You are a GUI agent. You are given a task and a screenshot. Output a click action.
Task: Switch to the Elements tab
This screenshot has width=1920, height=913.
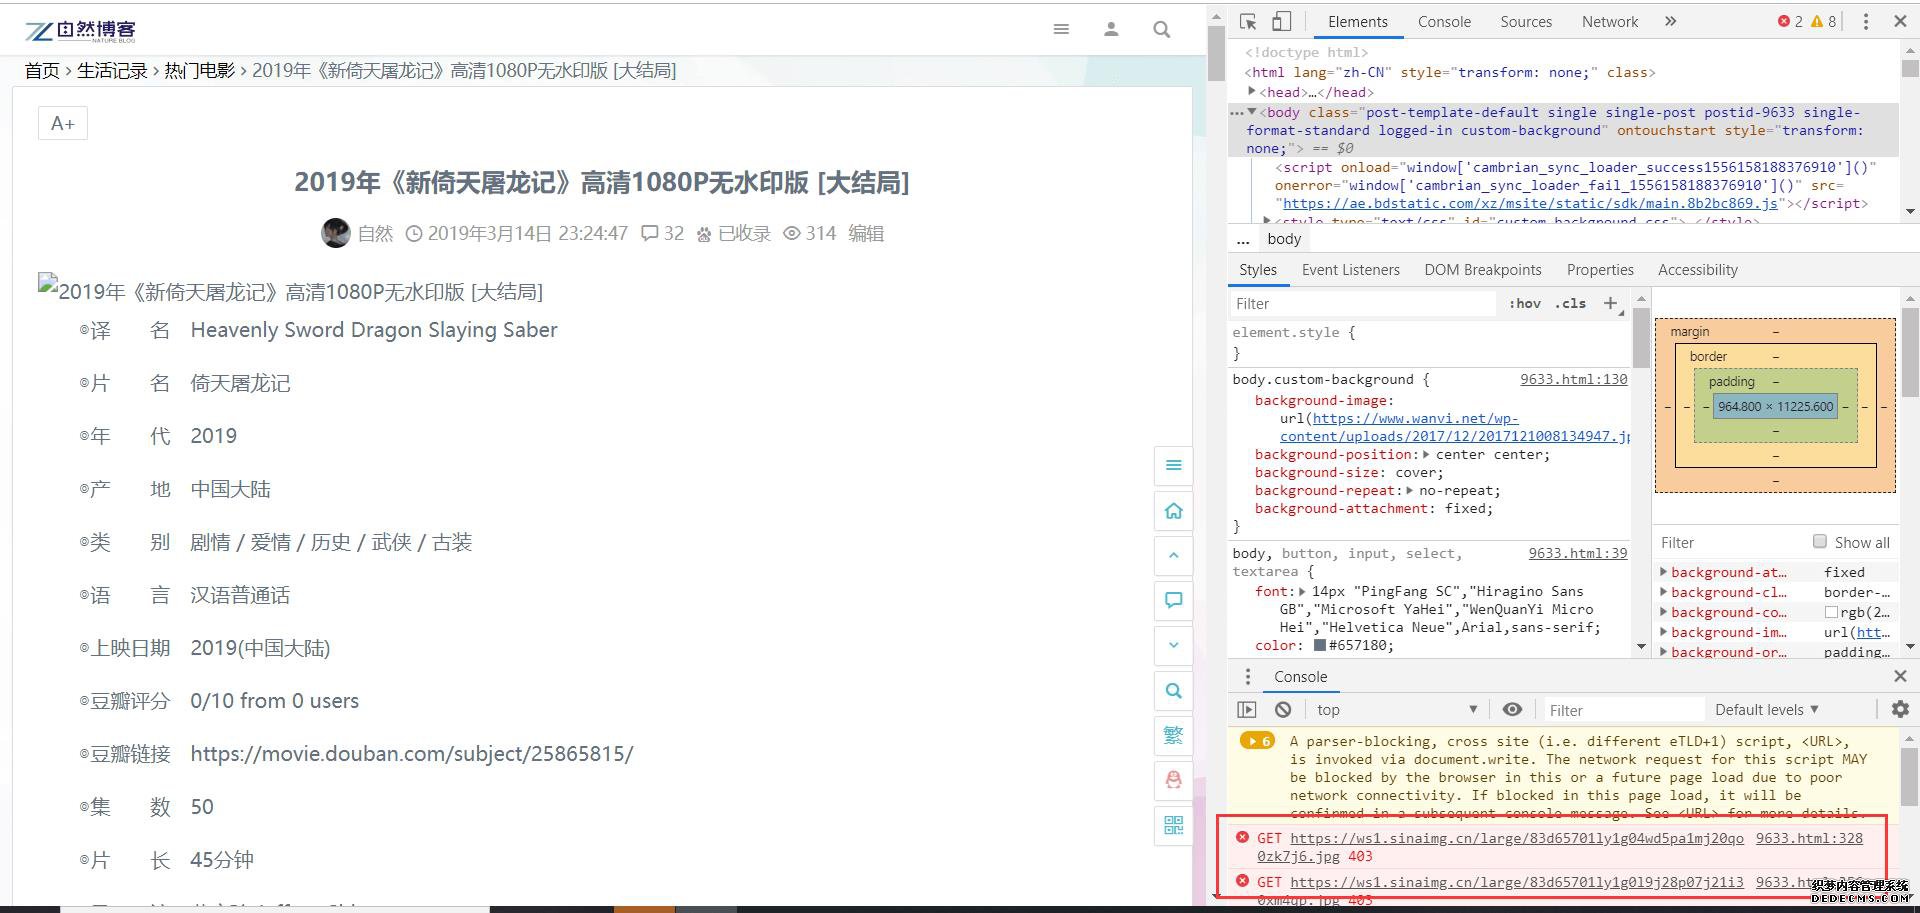[x=1357, y=21]
